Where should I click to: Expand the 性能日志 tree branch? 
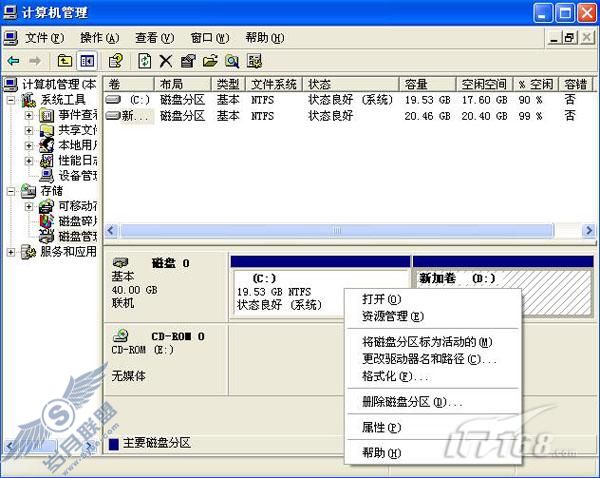(29, 161)
